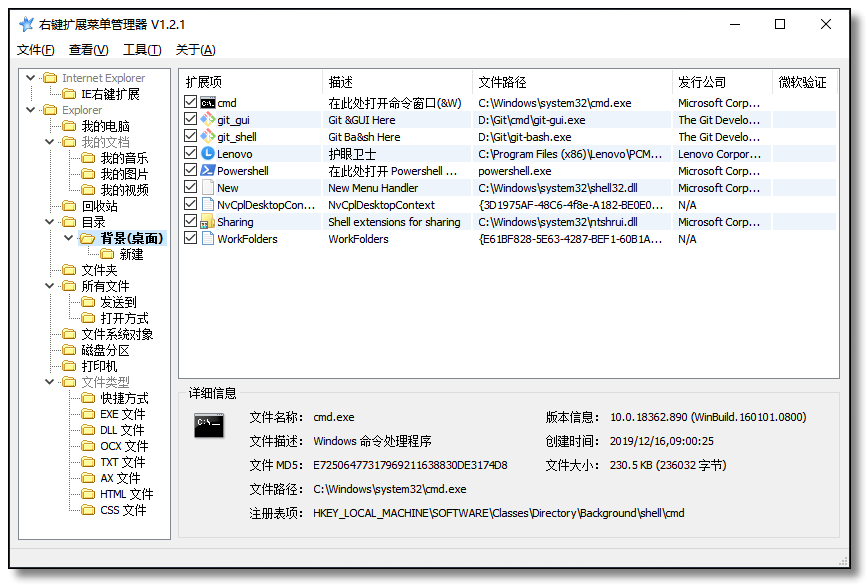Select the Sharing extension icon
Viewport: 867px width, 585px height.
click(208, 222)
